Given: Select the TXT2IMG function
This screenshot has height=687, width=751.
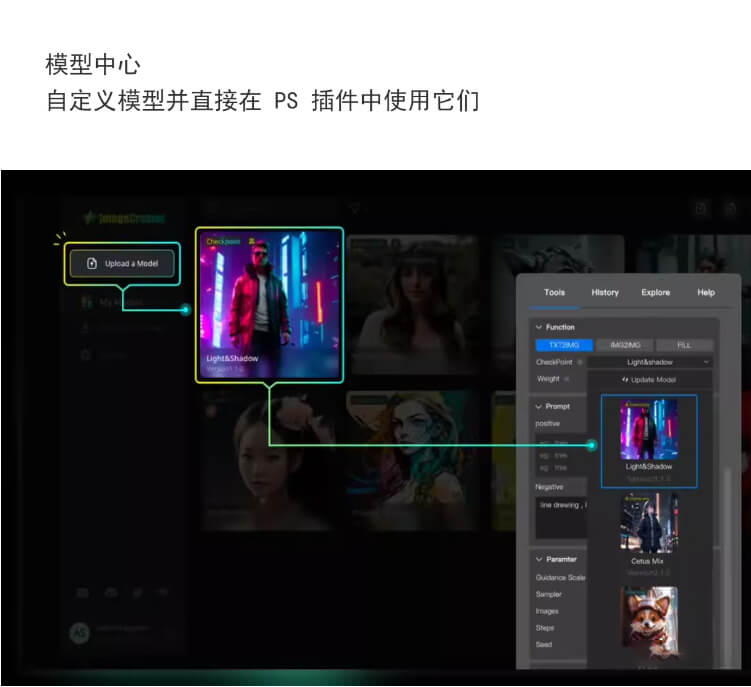Looking at the screenshot, I should pyautogui.click(x=564, y=345).
